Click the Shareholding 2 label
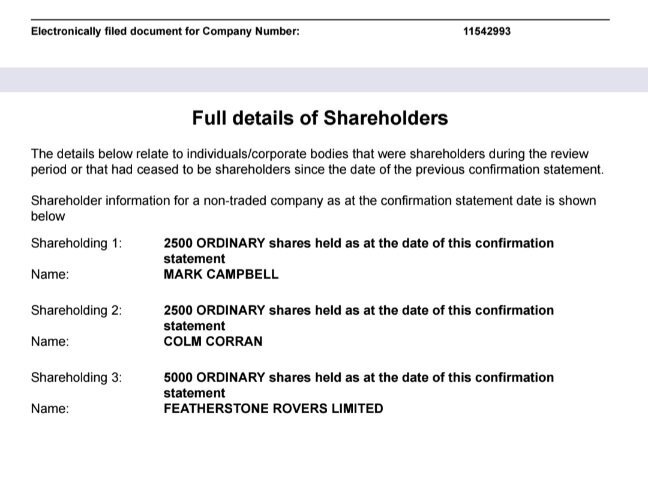648x494 pixels. pos(76,310)
